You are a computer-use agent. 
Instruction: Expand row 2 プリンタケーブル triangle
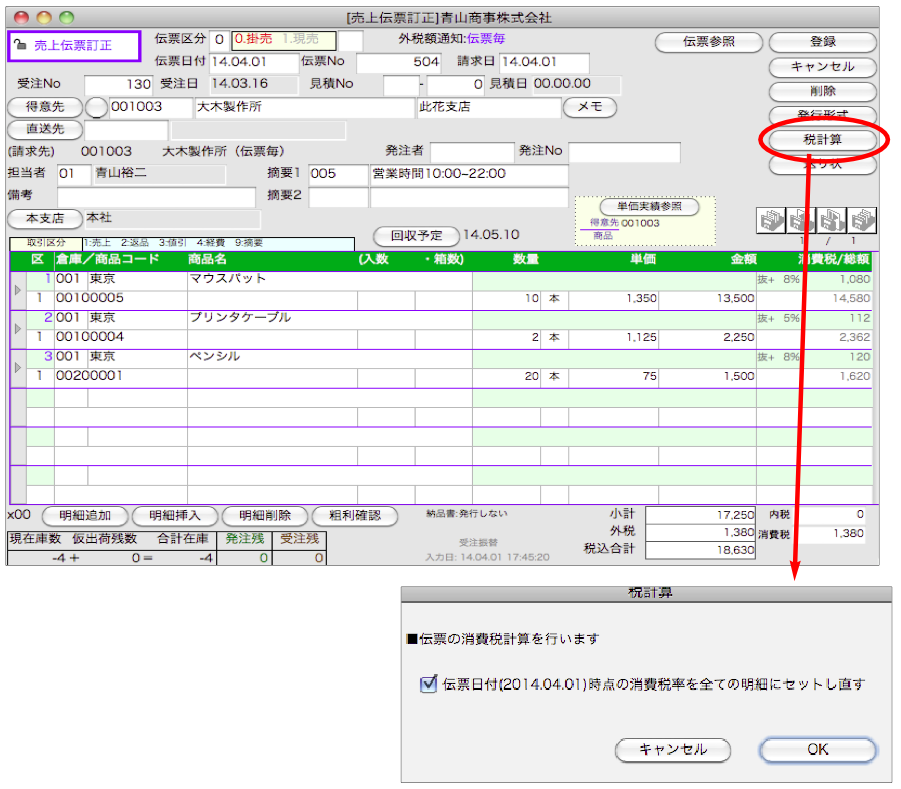(17, 329)
